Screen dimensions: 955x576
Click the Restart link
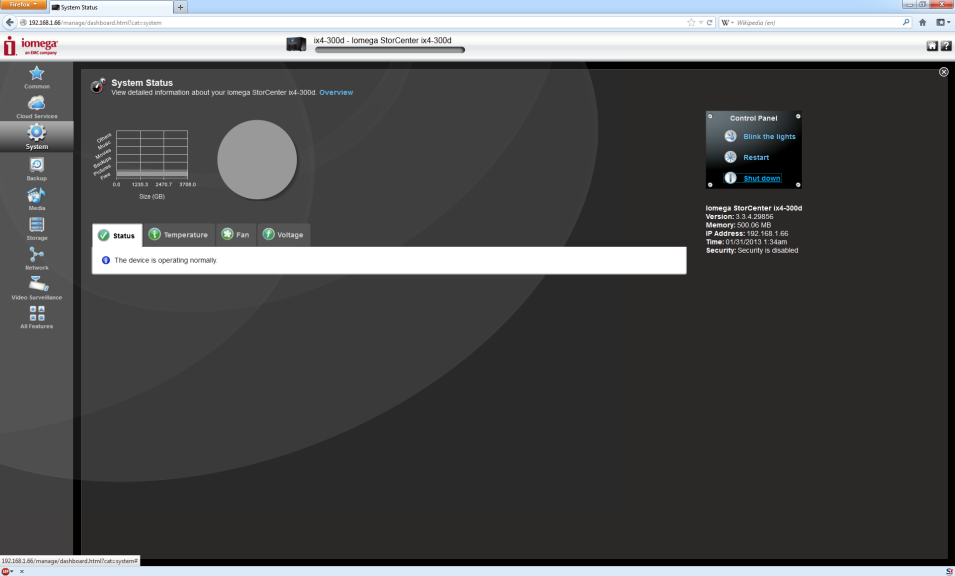(x=756, y=157)
